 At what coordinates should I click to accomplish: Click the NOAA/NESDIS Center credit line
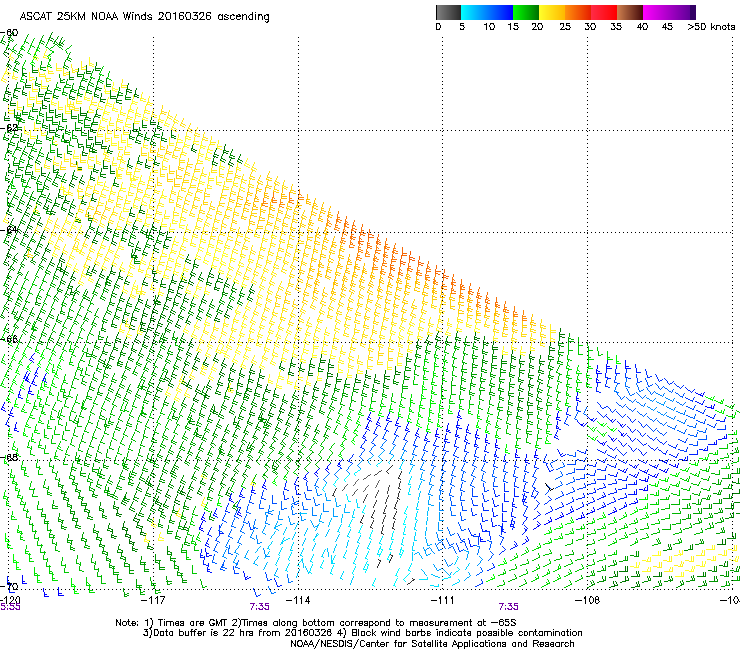pos(432,644)
